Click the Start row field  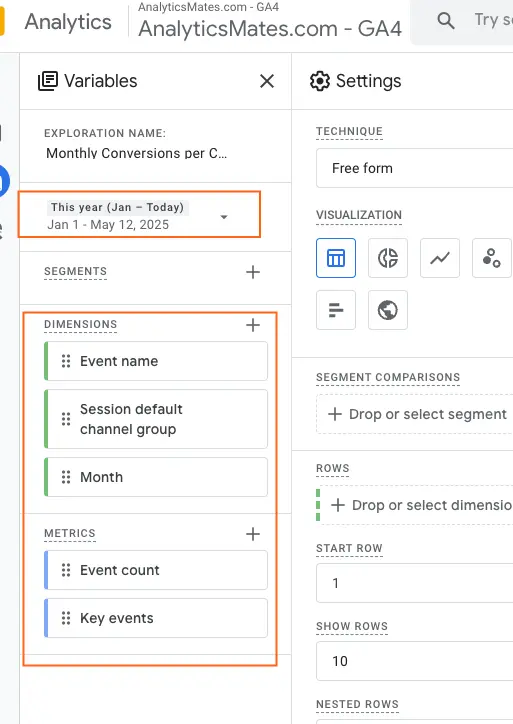coord(414,583)
